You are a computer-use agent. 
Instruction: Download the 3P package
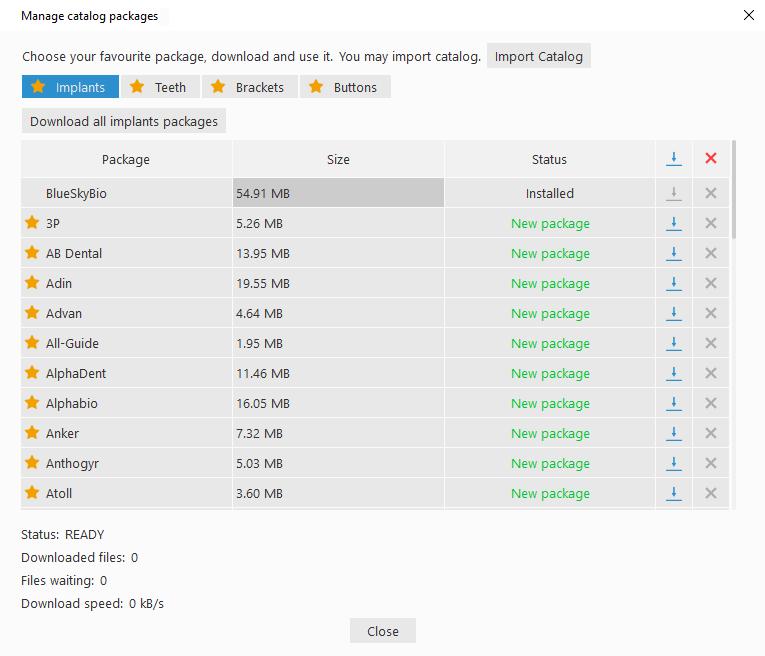pos(674,223)
